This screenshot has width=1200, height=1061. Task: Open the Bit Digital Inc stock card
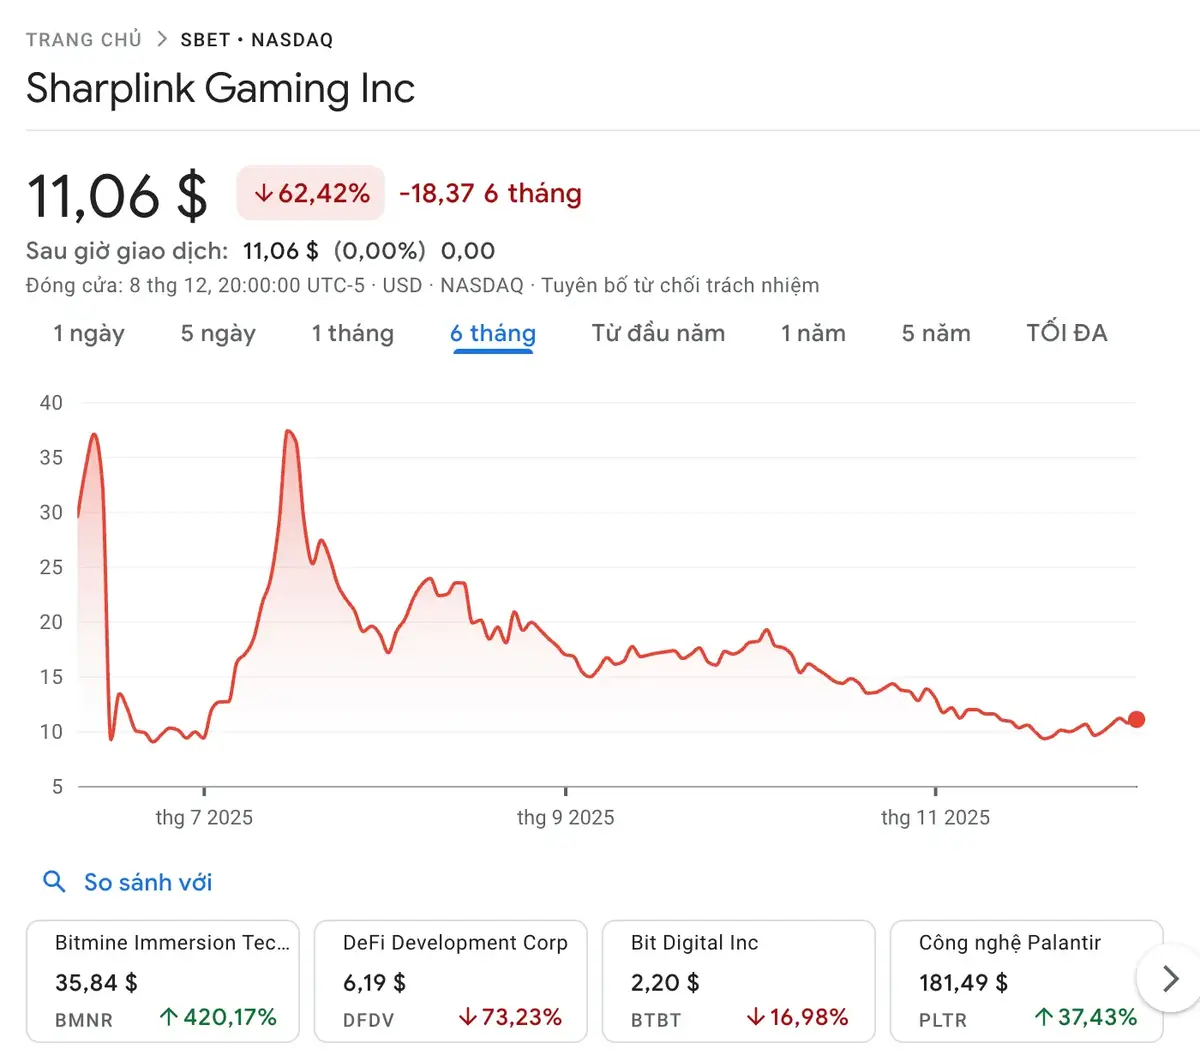click(739, 980)
